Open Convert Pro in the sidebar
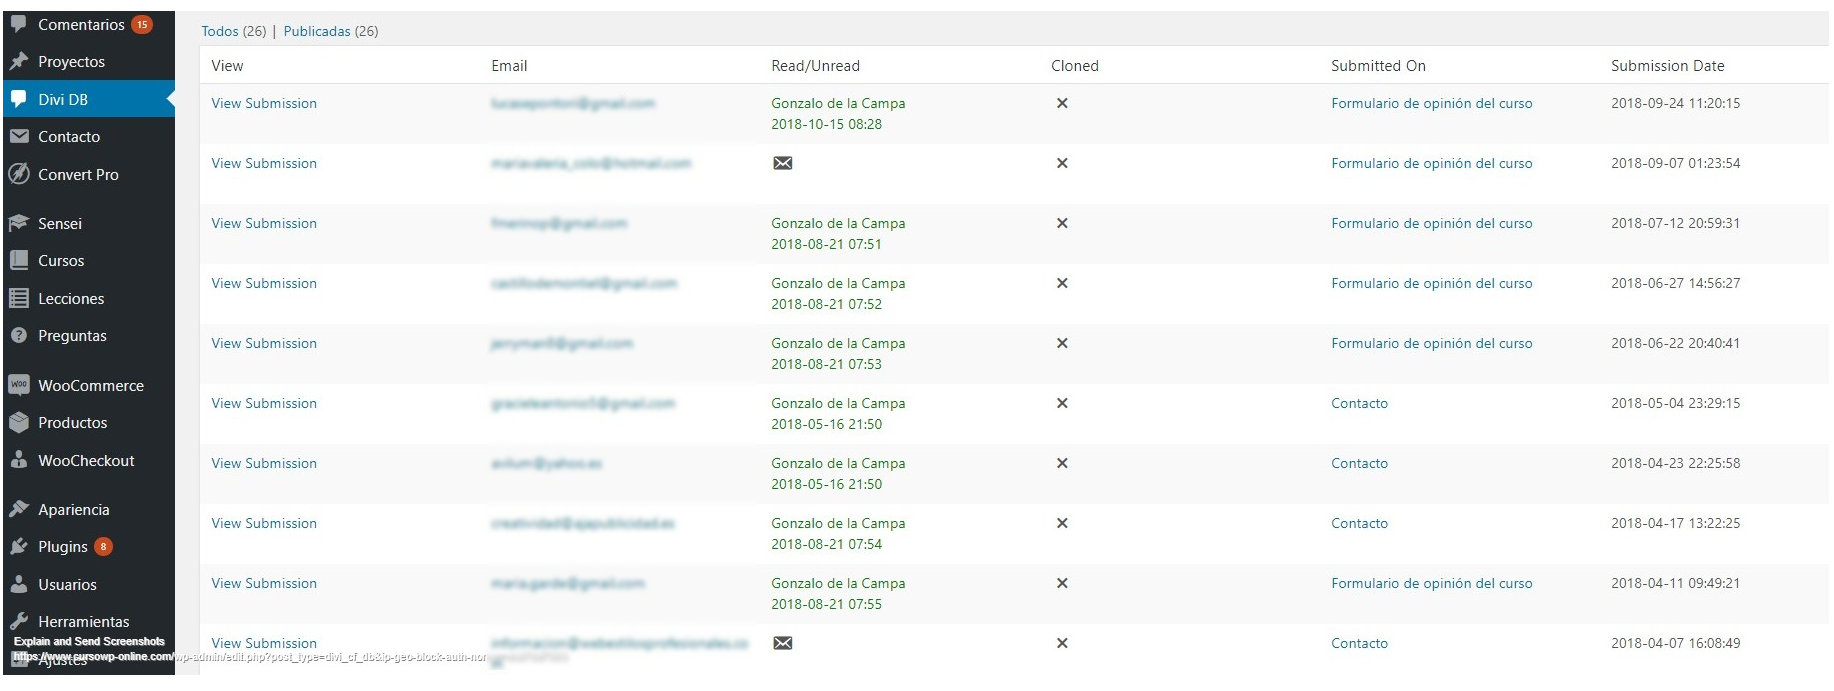Image resolution: width=1834 pixels, height=691 pixels. [78, 174]
